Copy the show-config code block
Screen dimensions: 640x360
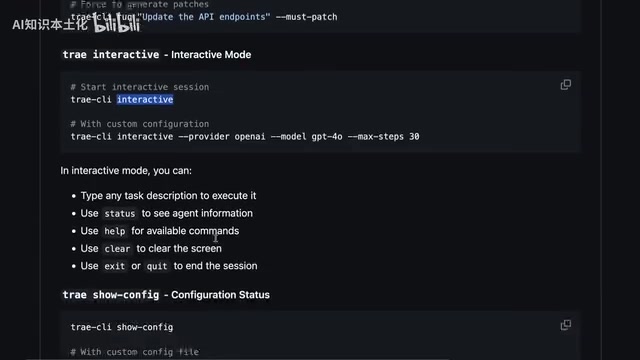(x=566, y=325)
